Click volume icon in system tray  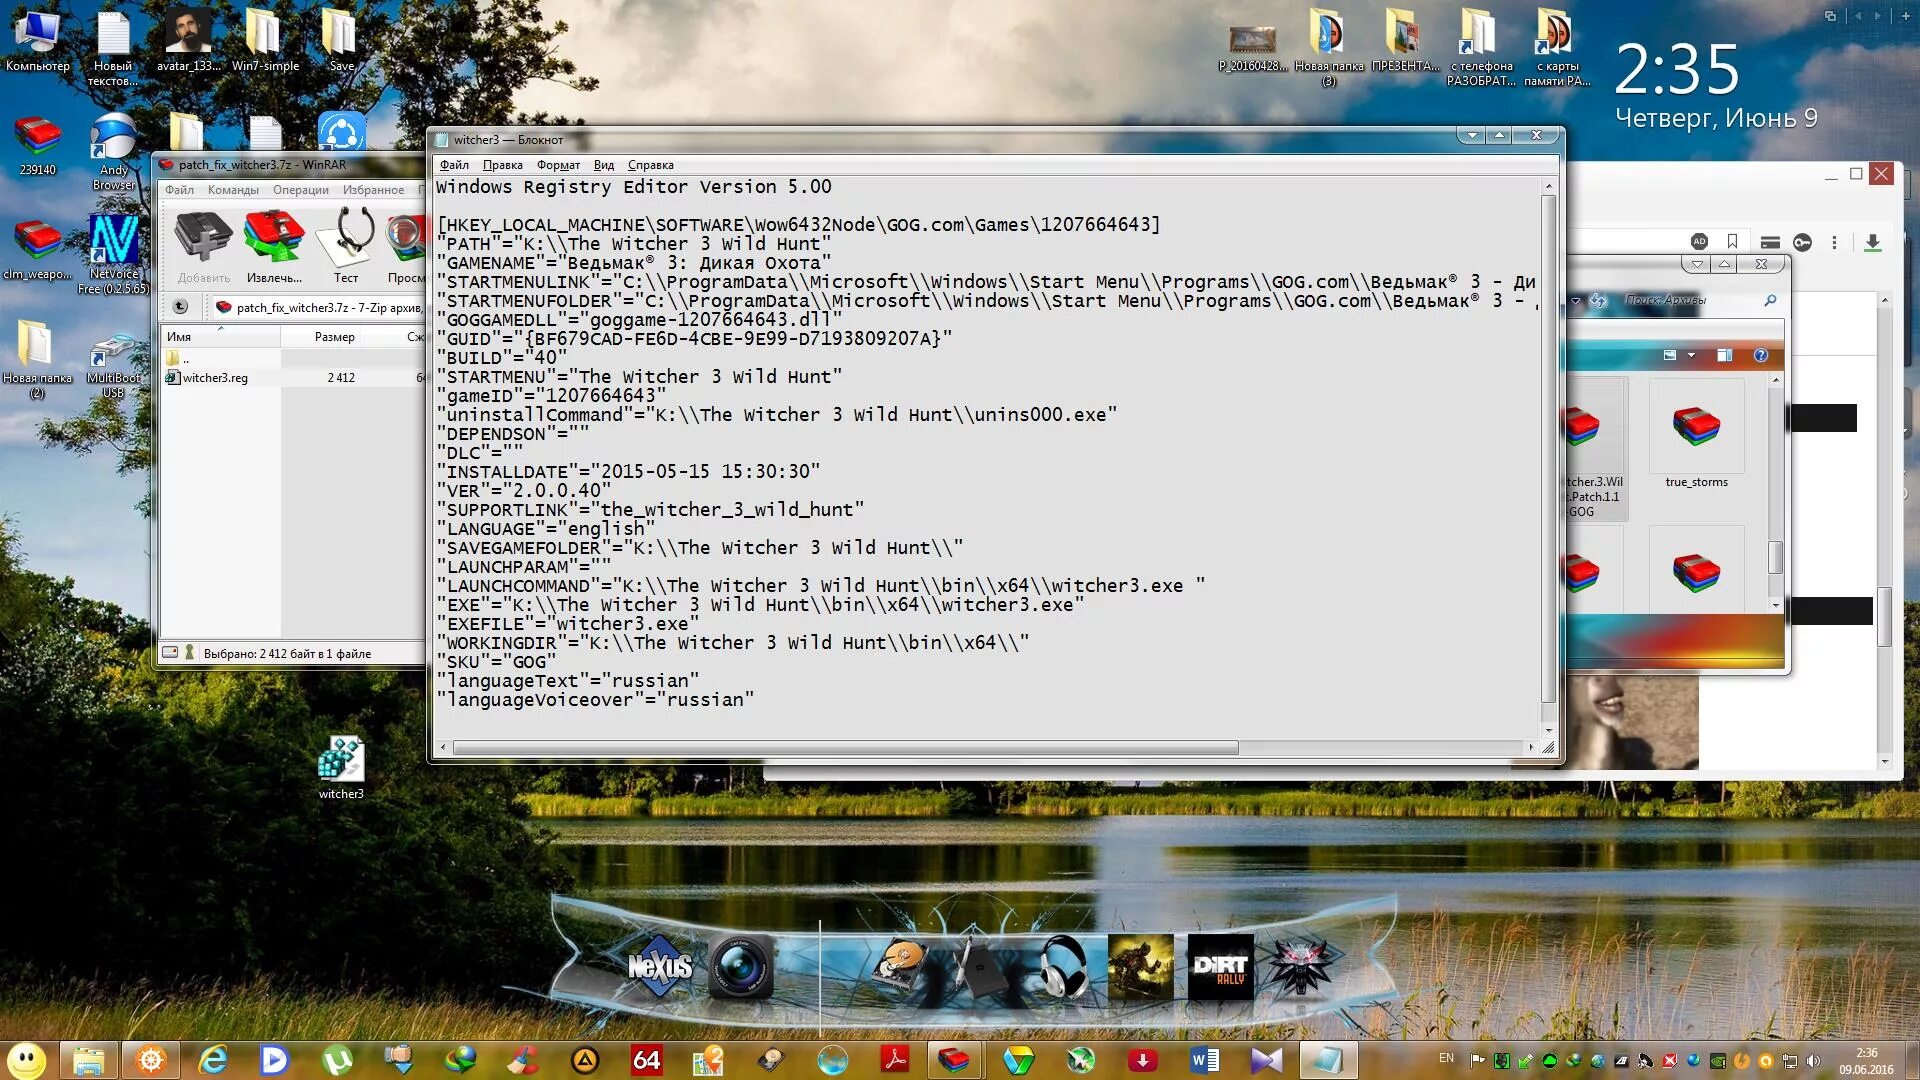1813,1061
